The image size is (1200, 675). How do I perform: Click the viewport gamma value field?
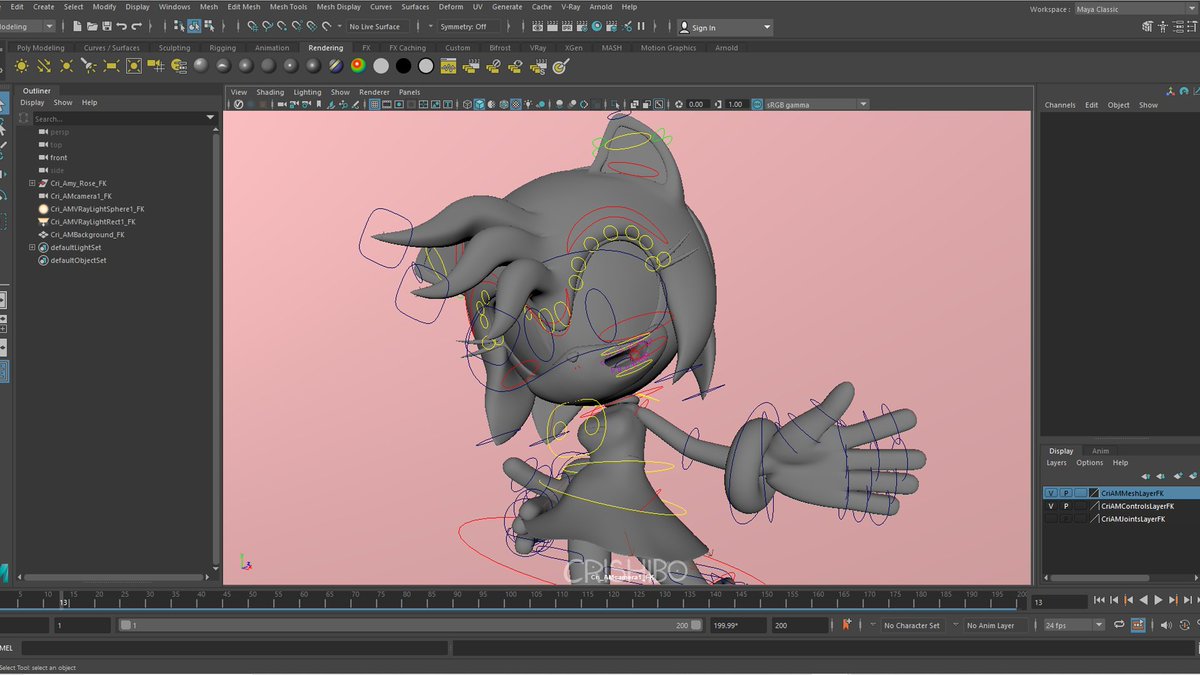click(735, 104)
